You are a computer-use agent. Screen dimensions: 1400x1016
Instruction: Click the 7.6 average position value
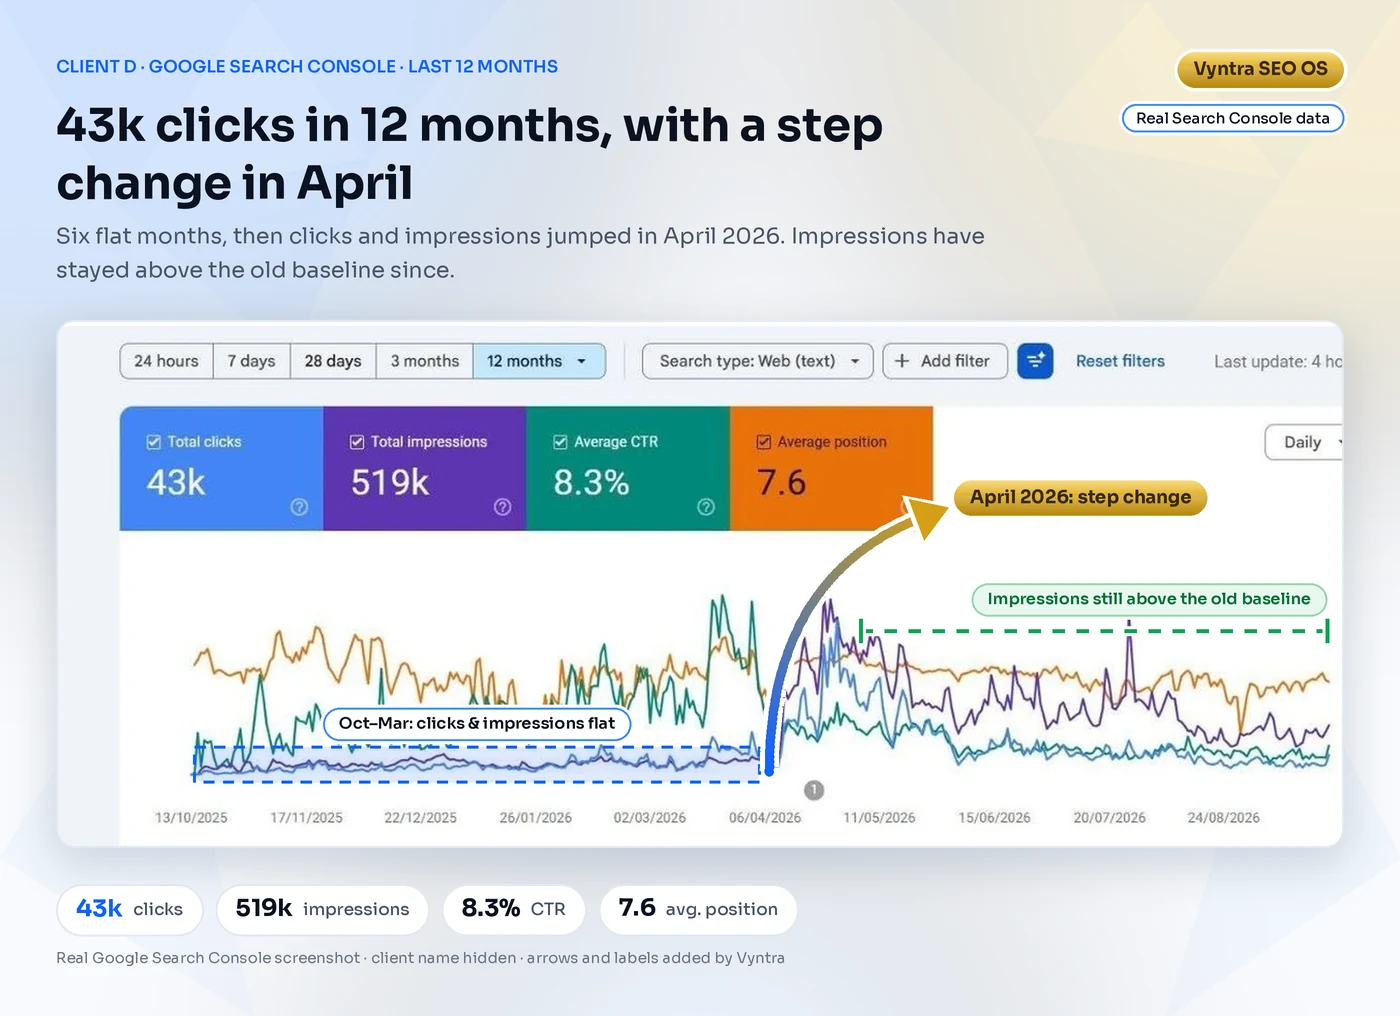click(781, 483)
